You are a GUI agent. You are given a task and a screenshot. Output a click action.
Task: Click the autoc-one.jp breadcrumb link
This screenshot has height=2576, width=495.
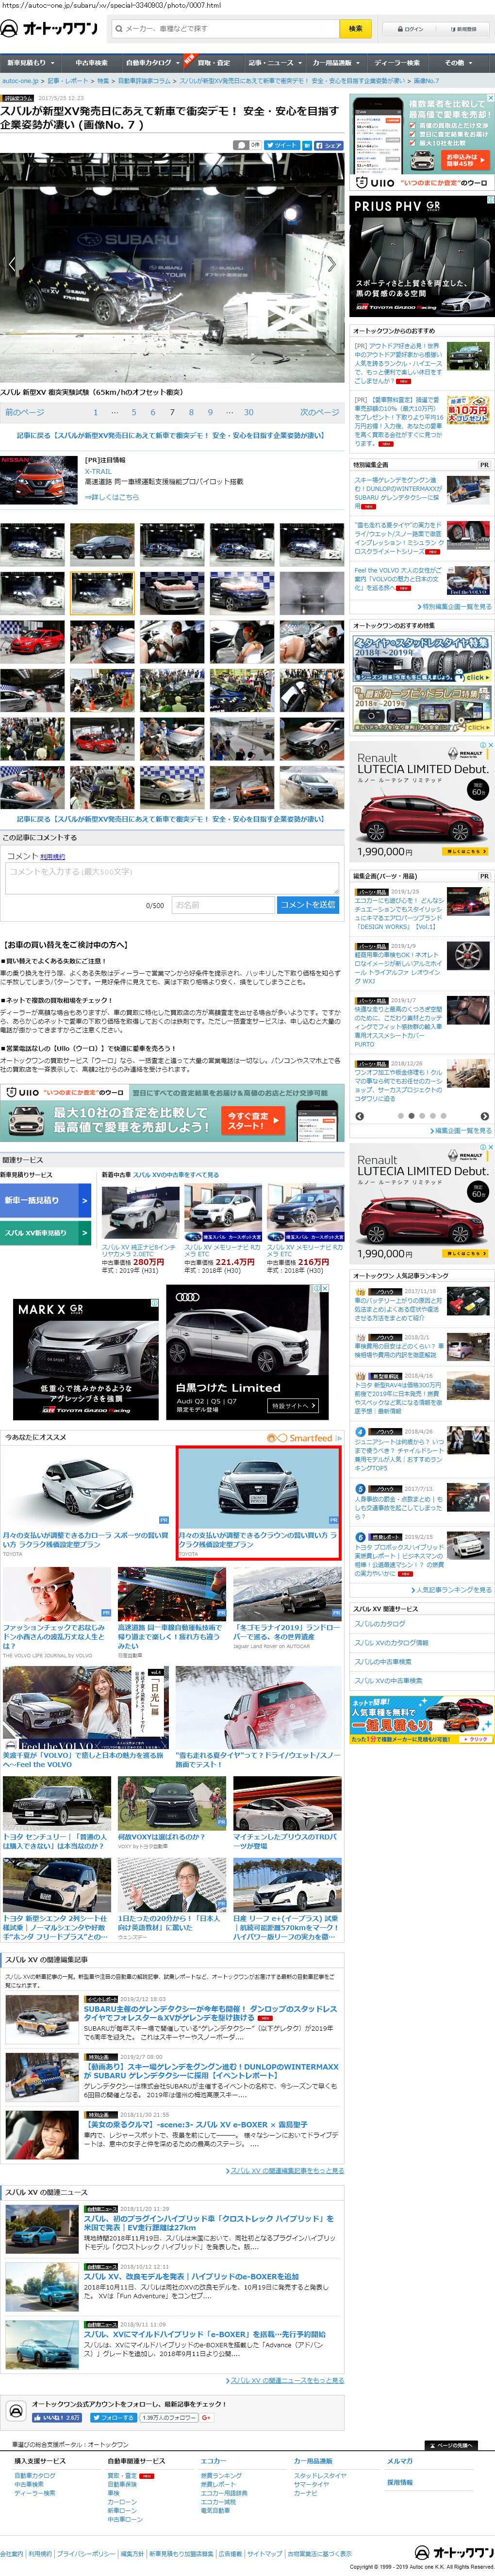click(x=21, y=81)
